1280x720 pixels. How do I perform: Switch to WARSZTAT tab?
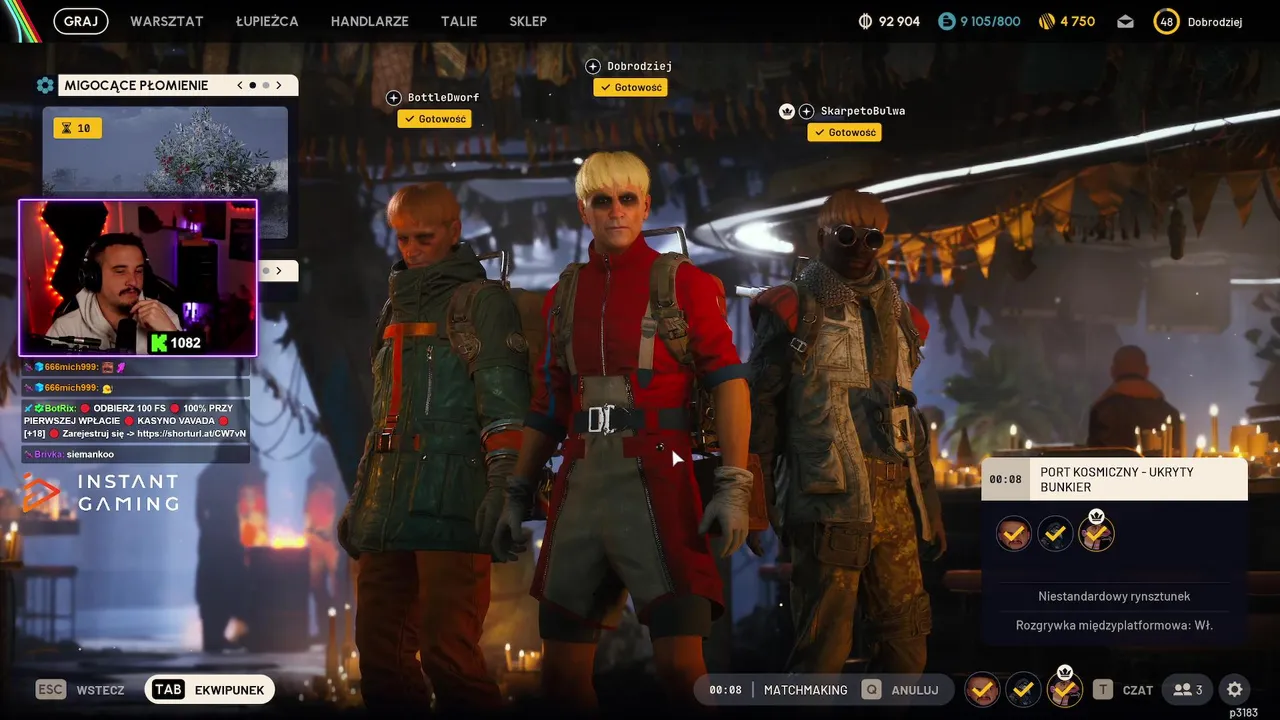[x=167, y=21]
